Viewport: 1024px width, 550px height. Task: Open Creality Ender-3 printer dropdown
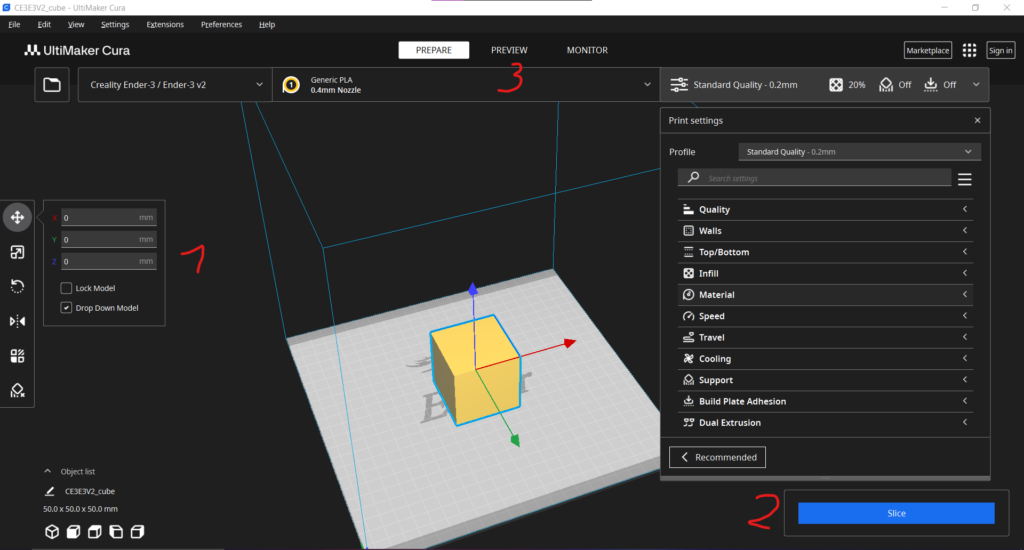point(175,85)
